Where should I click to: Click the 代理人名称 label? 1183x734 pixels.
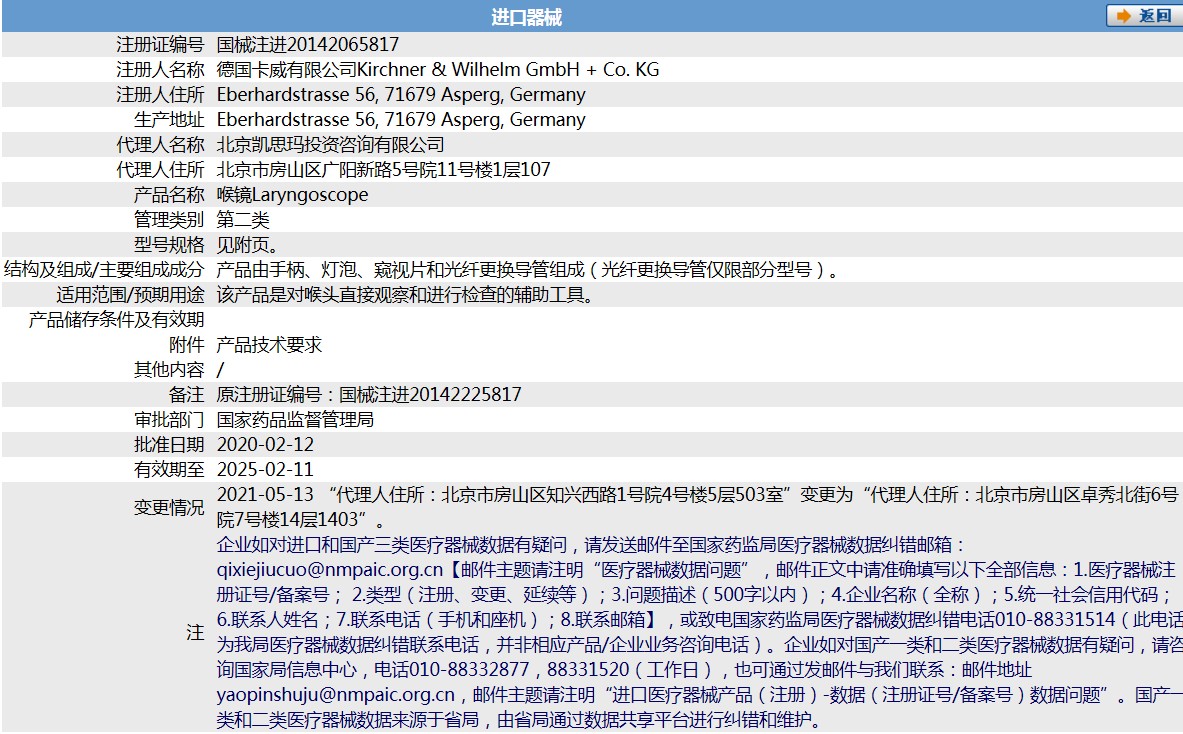tap(160, 144)
